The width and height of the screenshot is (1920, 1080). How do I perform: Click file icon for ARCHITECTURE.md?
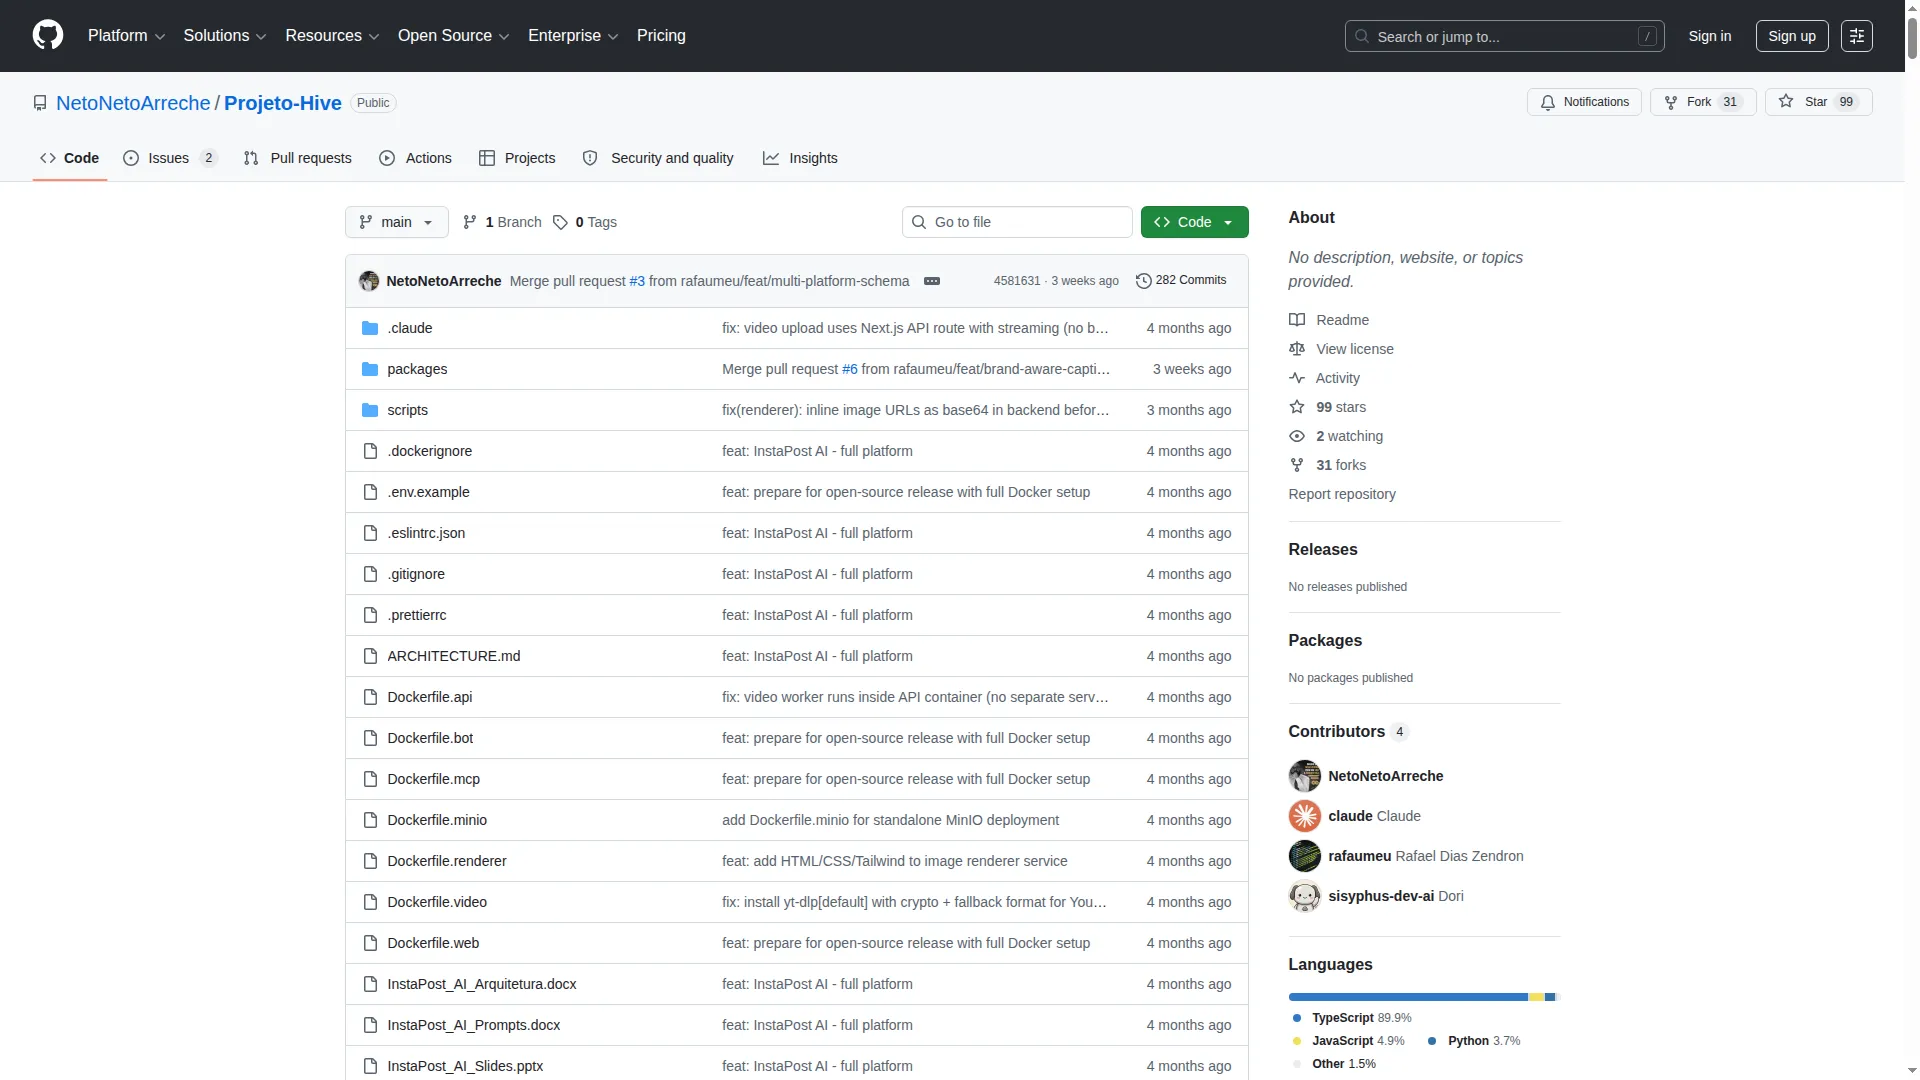point(370,656)
